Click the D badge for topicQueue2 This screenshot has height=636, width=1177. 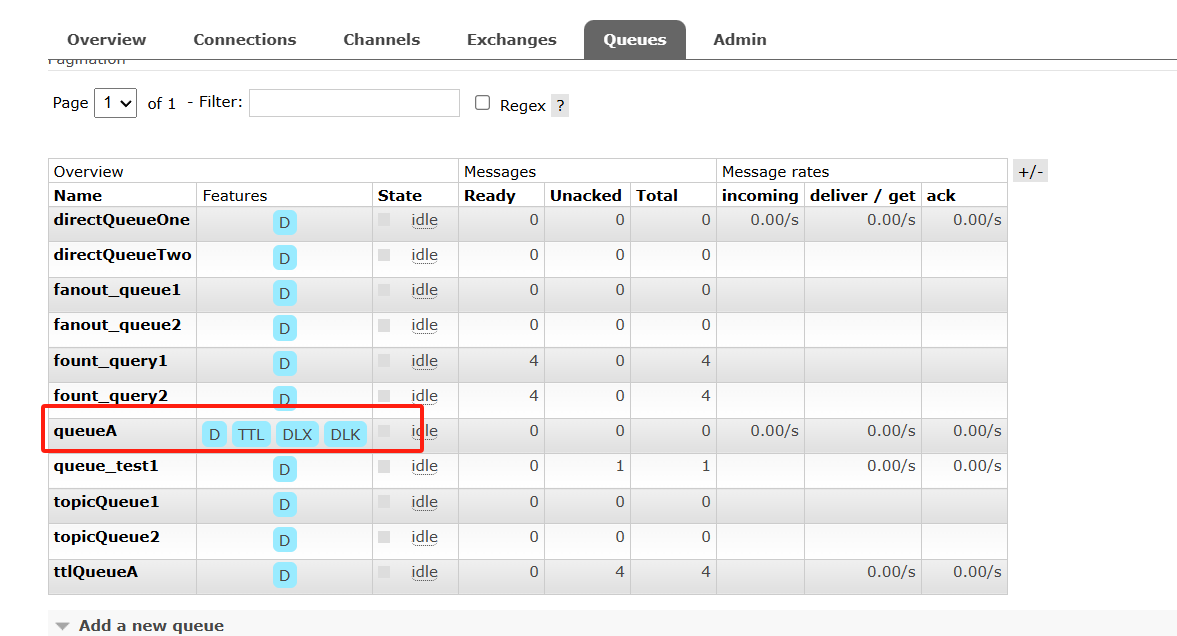pyautogui.click(x=284, y=540)
